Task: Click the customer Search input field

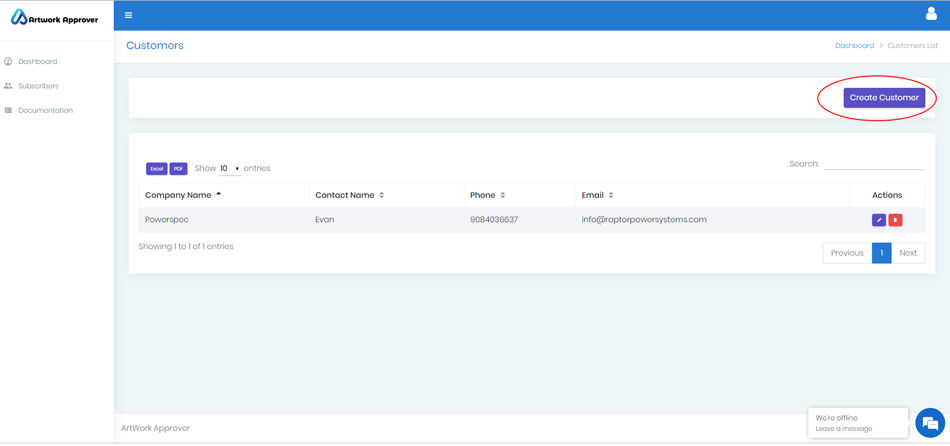Action: pyautogui.click(x=874, y=164)
